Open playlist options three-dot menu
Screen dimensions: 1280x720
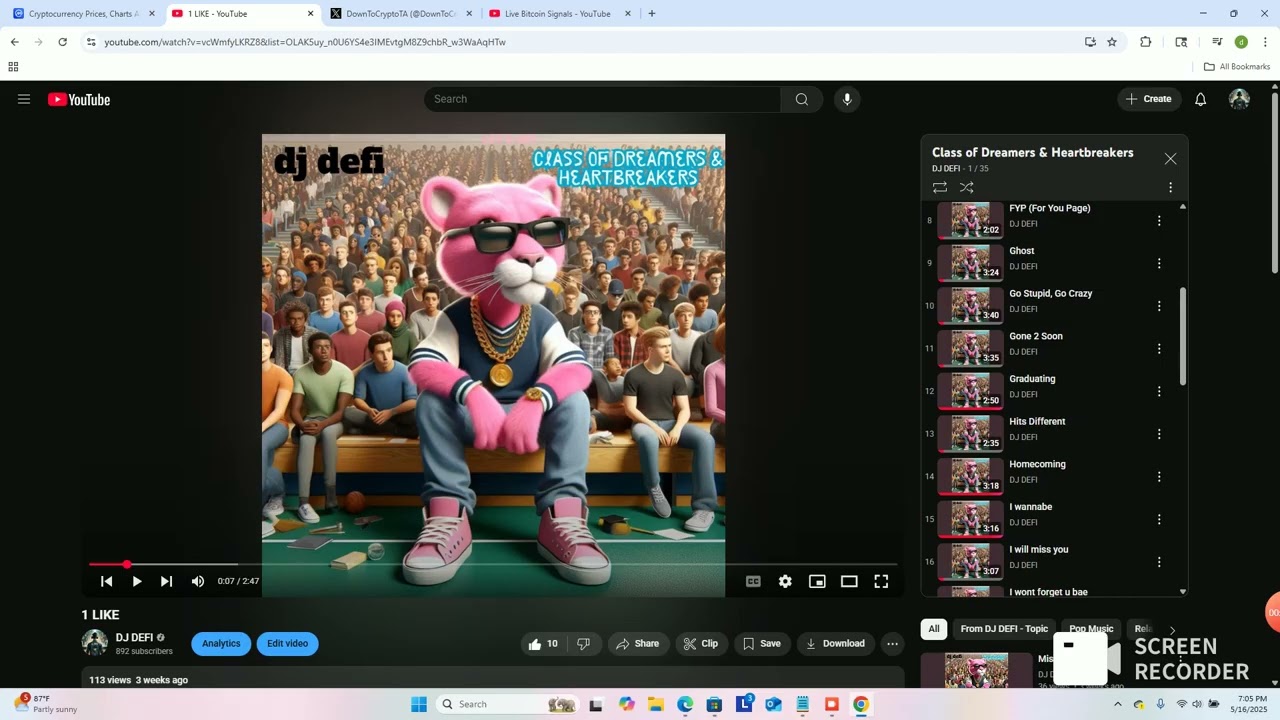coord(1170,187)
